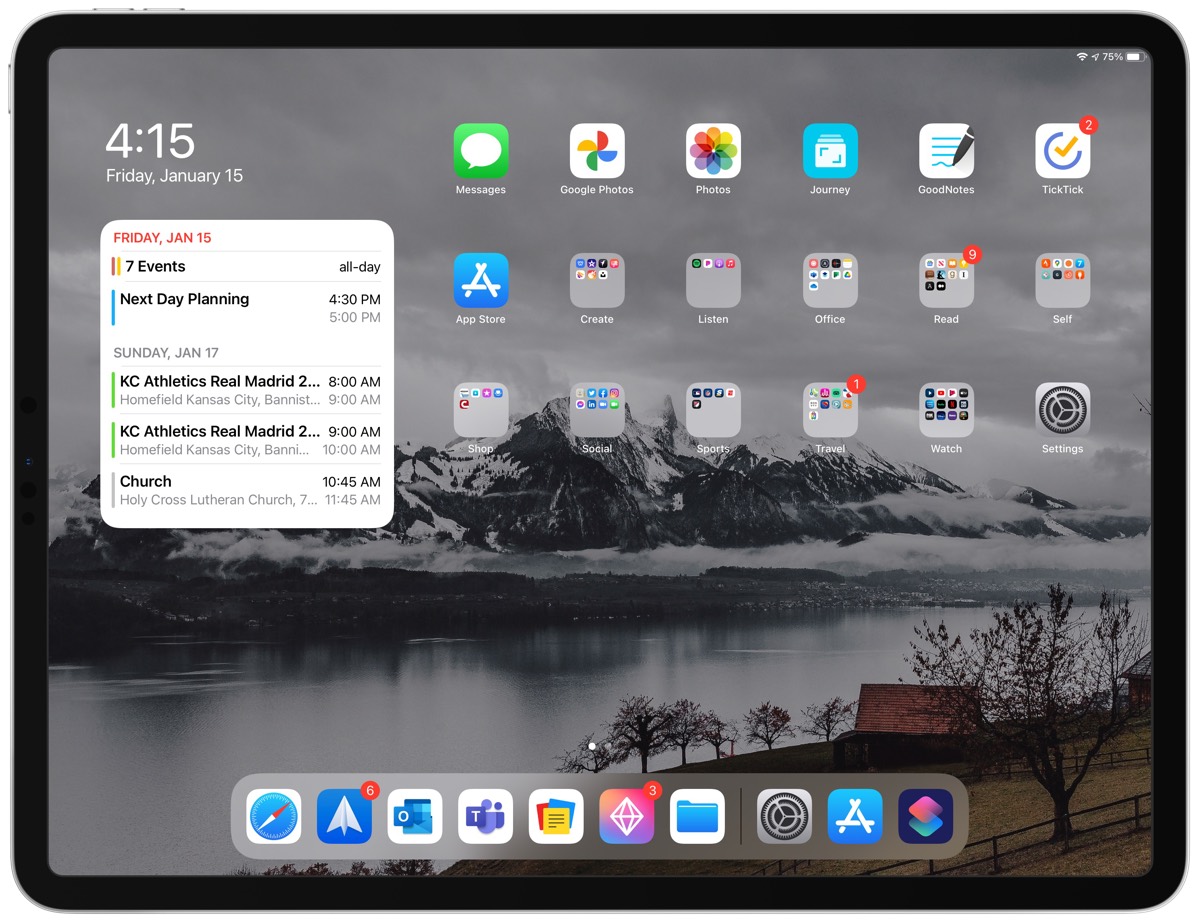Launch Safari from the dock
The width and height of the screenshot is (1200, 924).
pyautogui.click(x=274, y=816)
